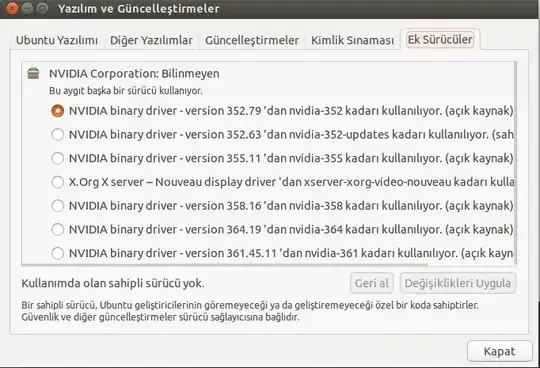Viewport: 540px width, 368px height.
Task: Click the driver list horizontal scrollbar
Action: pyautogui.click(x=226, y=265)
